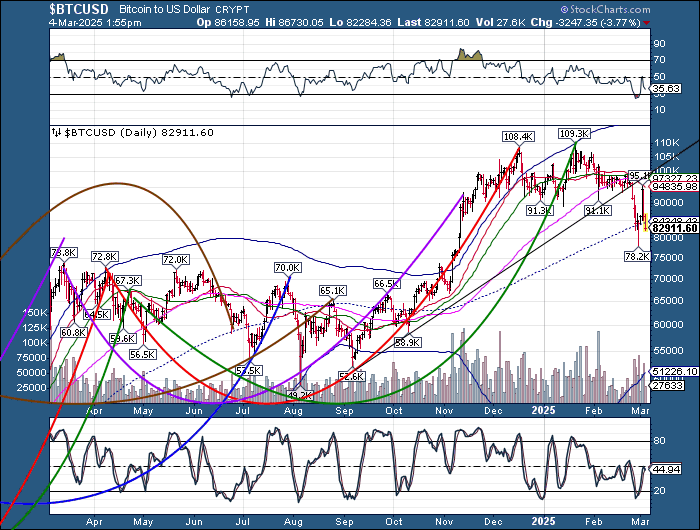Click the $BTCUSD (Daily) legend label
This screenshot has height=530, width=700.
click(130, 131)
